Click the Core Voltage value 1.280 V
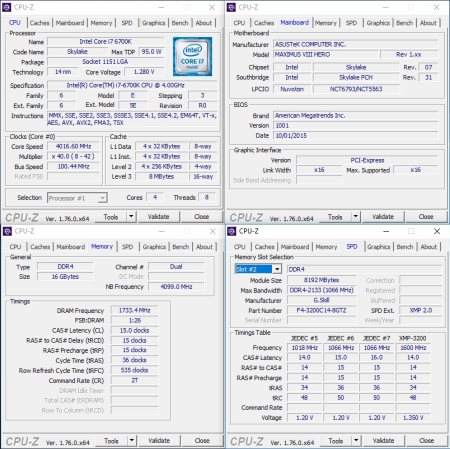This screenshot has width=450, height=449. pos(144,72)
